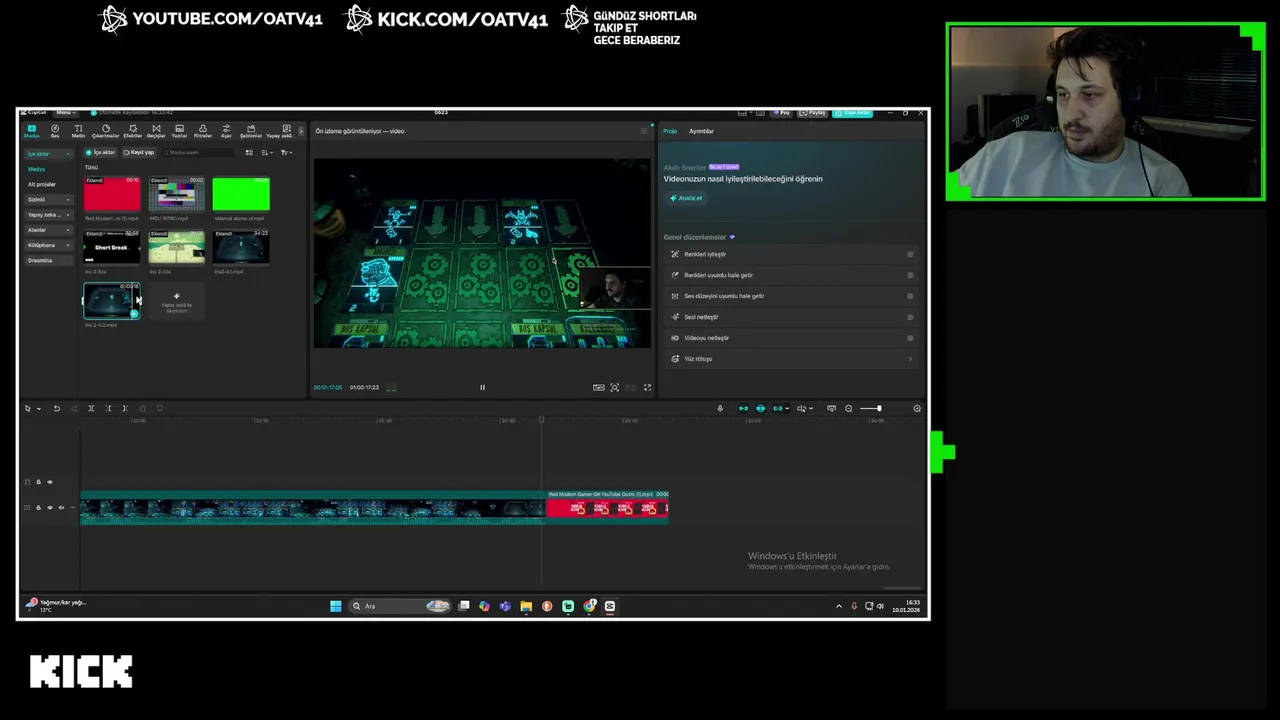
Task: Open the media sort dropdown
Action: point(266,153)
